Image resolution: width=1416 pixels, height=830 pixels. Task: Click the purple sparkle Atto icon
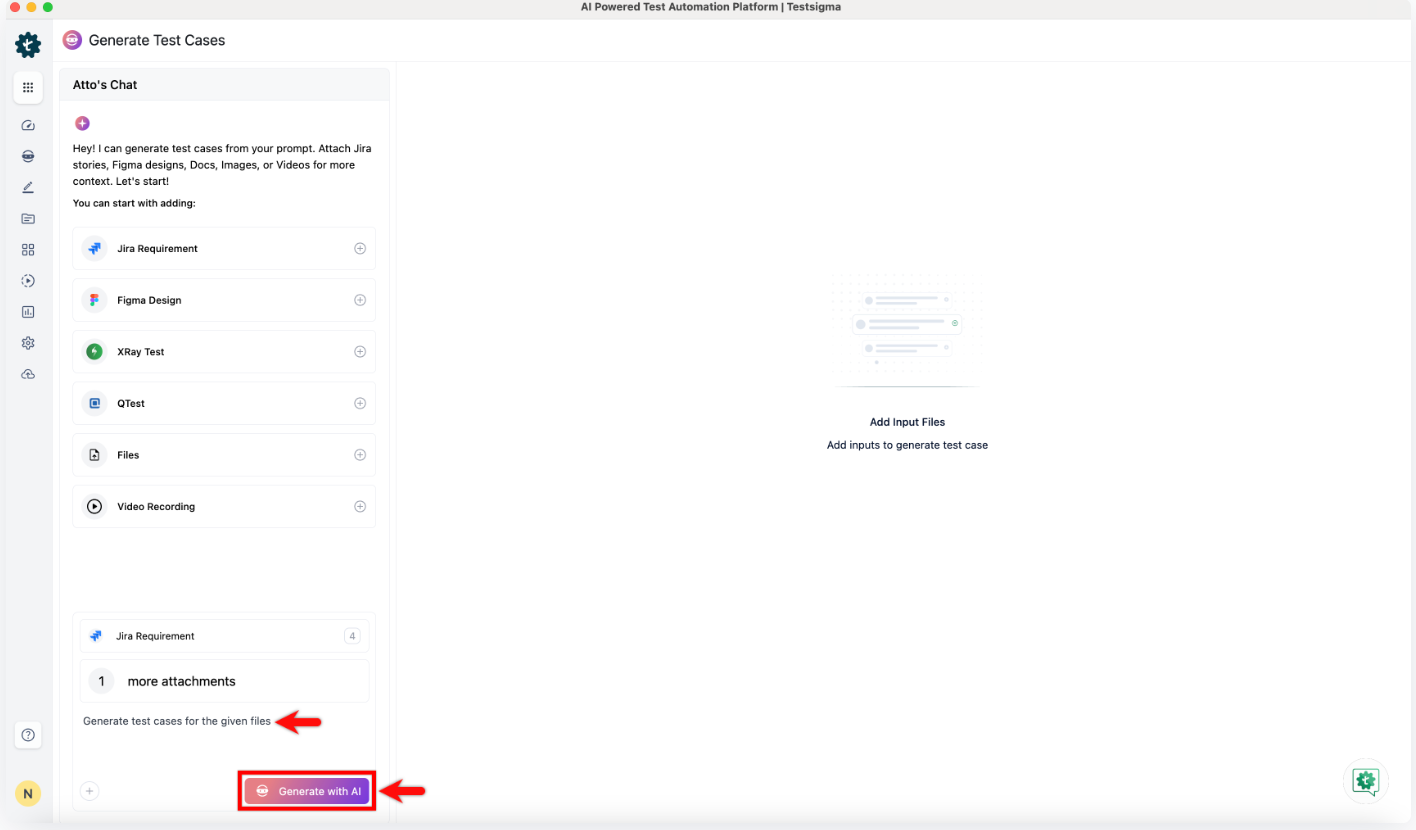[82, 124]
